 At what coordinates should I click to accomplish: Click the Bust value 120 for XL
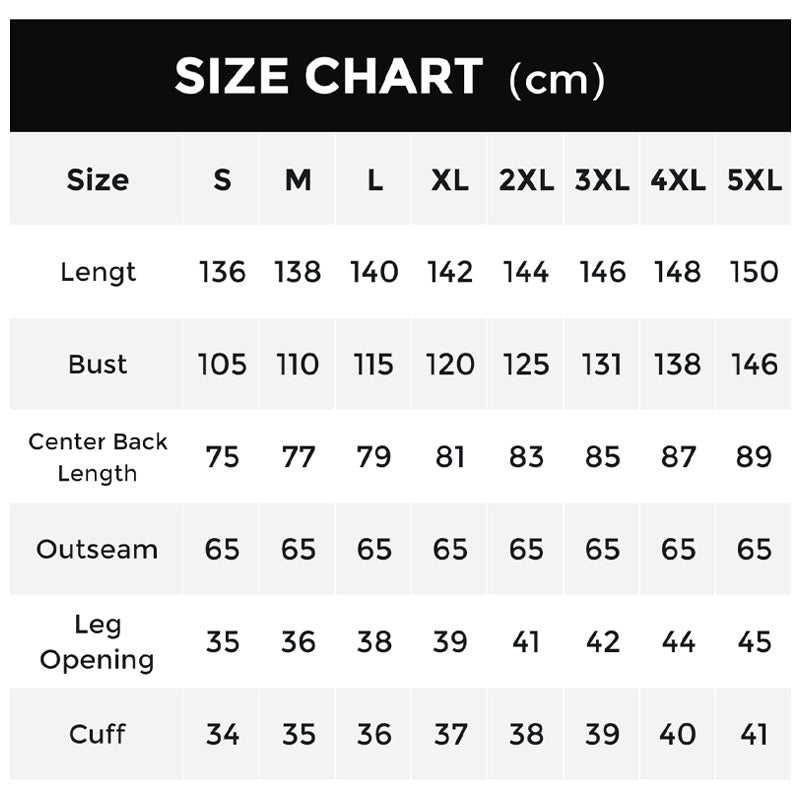450,364
